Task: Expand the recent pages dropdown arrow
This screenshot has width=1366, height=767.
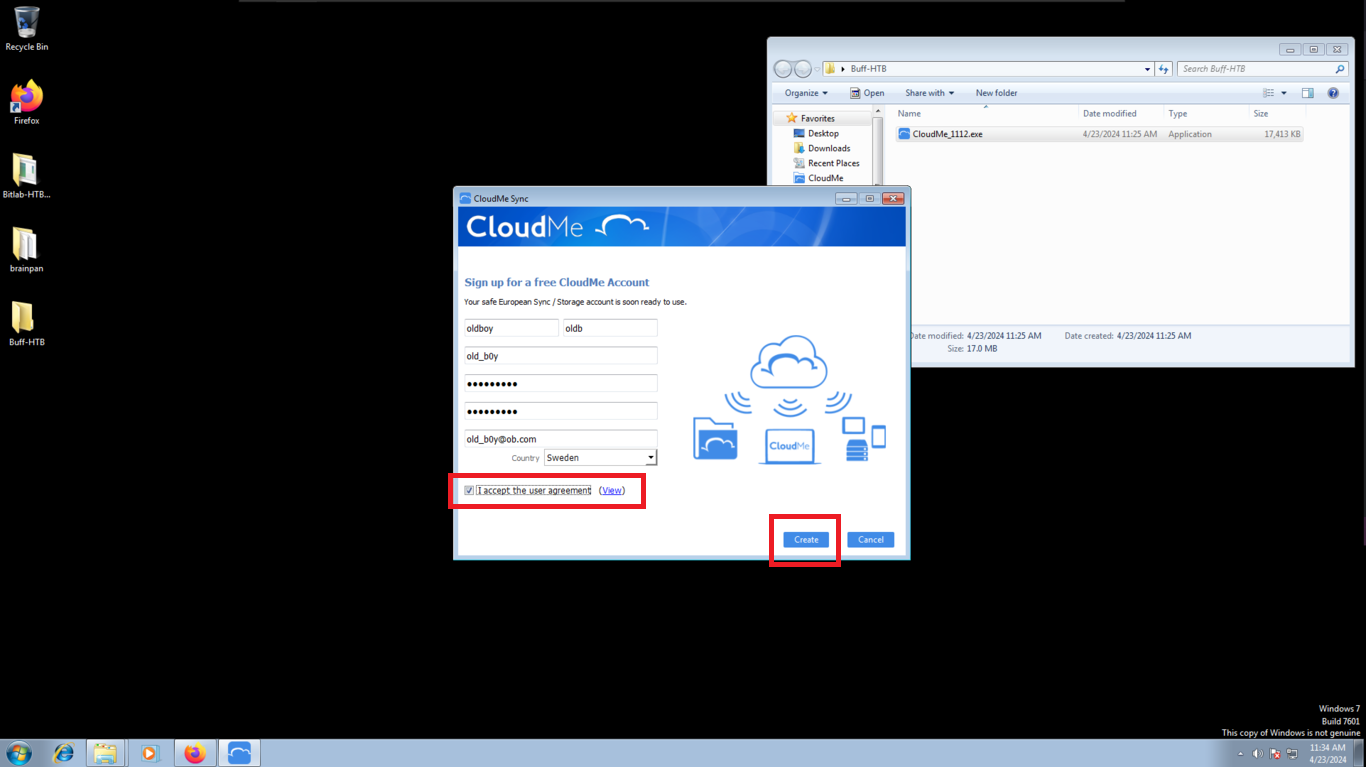Action: pyautogui.click(x=816, y=69)
